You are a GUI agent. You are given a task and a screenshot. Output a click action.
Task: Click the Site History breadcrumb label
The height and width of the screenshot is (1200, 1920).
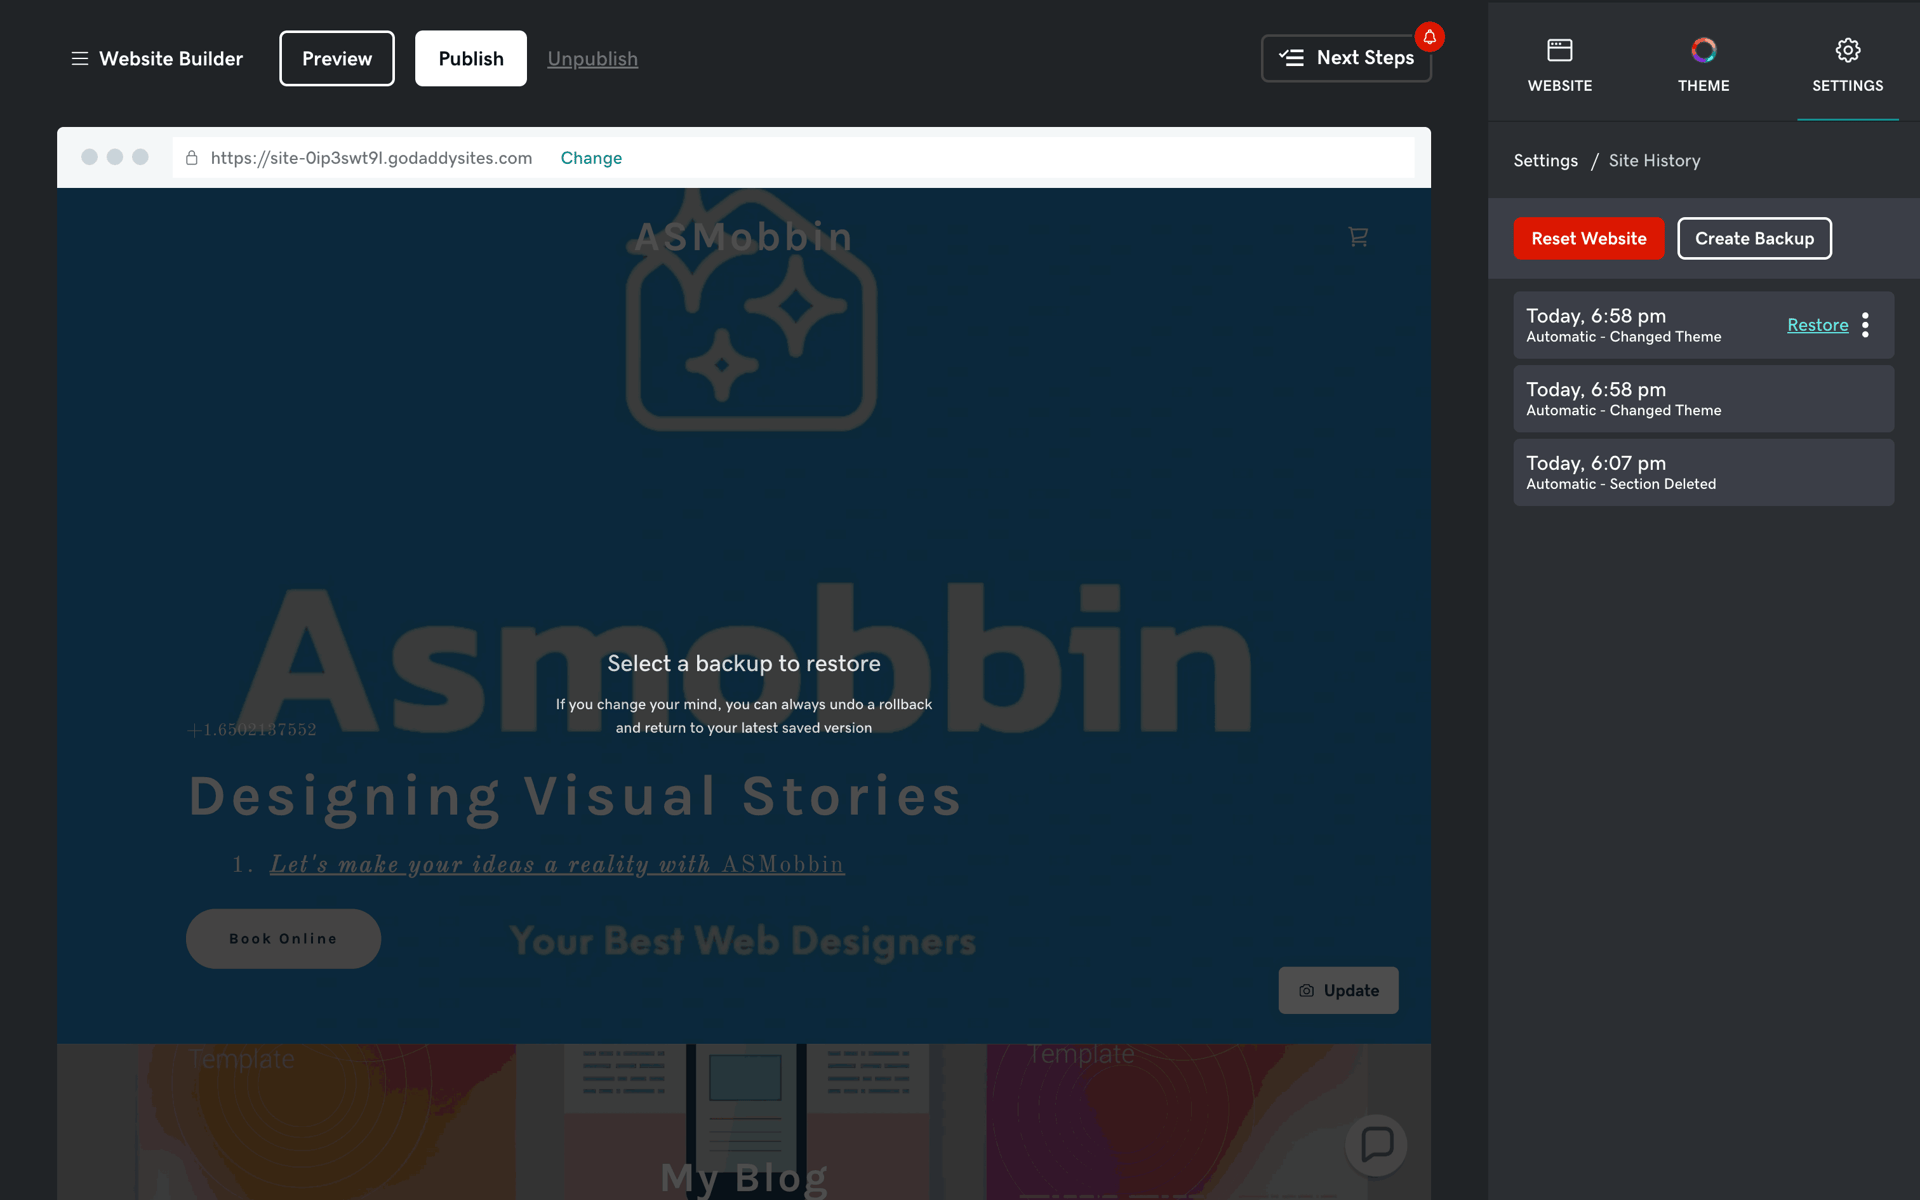click(1654, 161)
